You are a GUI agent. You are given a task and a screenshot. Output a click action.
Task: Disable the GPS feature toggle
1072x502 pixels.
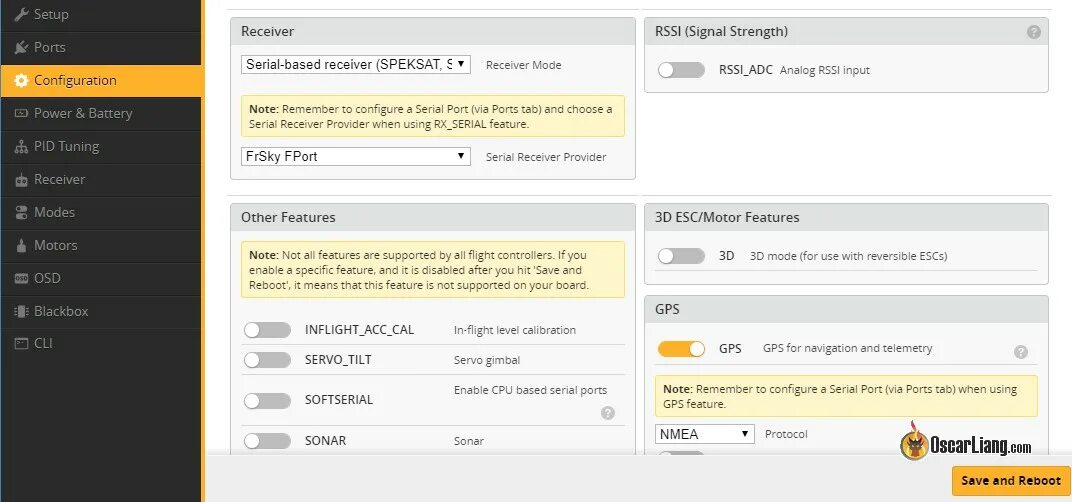coord(681,349)
